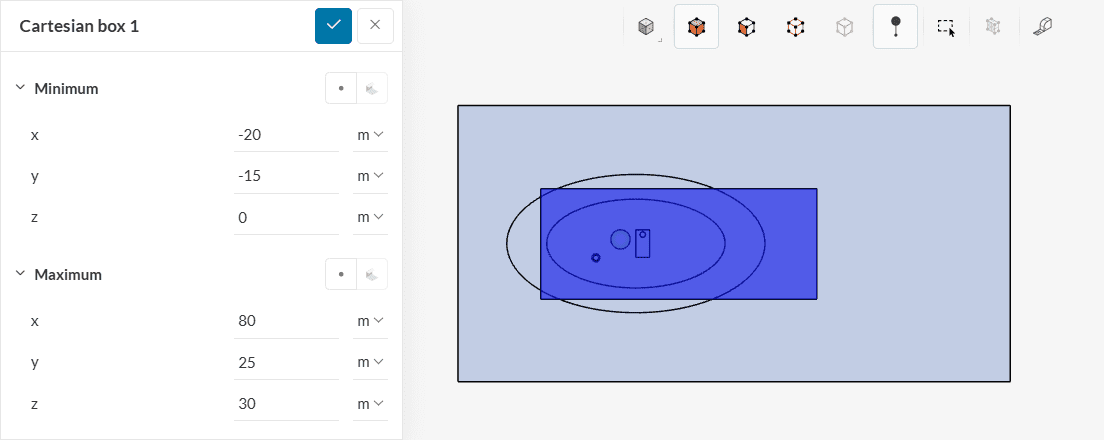
Task: Collapse the Minimum section
Action: coord(21,88)
